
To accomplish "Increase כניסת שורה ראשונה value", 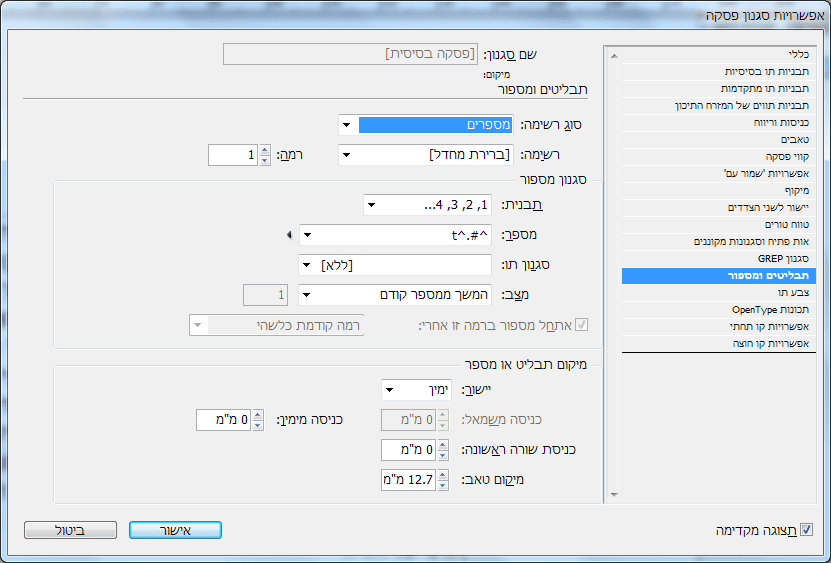I will click(443, 445).
